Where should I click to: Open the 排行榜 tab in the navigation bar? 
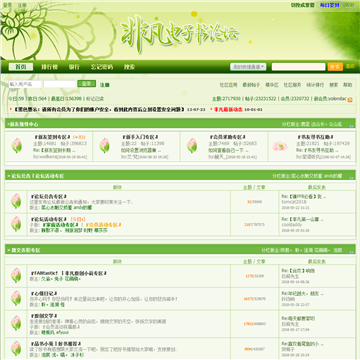pyautogui.click(x=49, y=67)
